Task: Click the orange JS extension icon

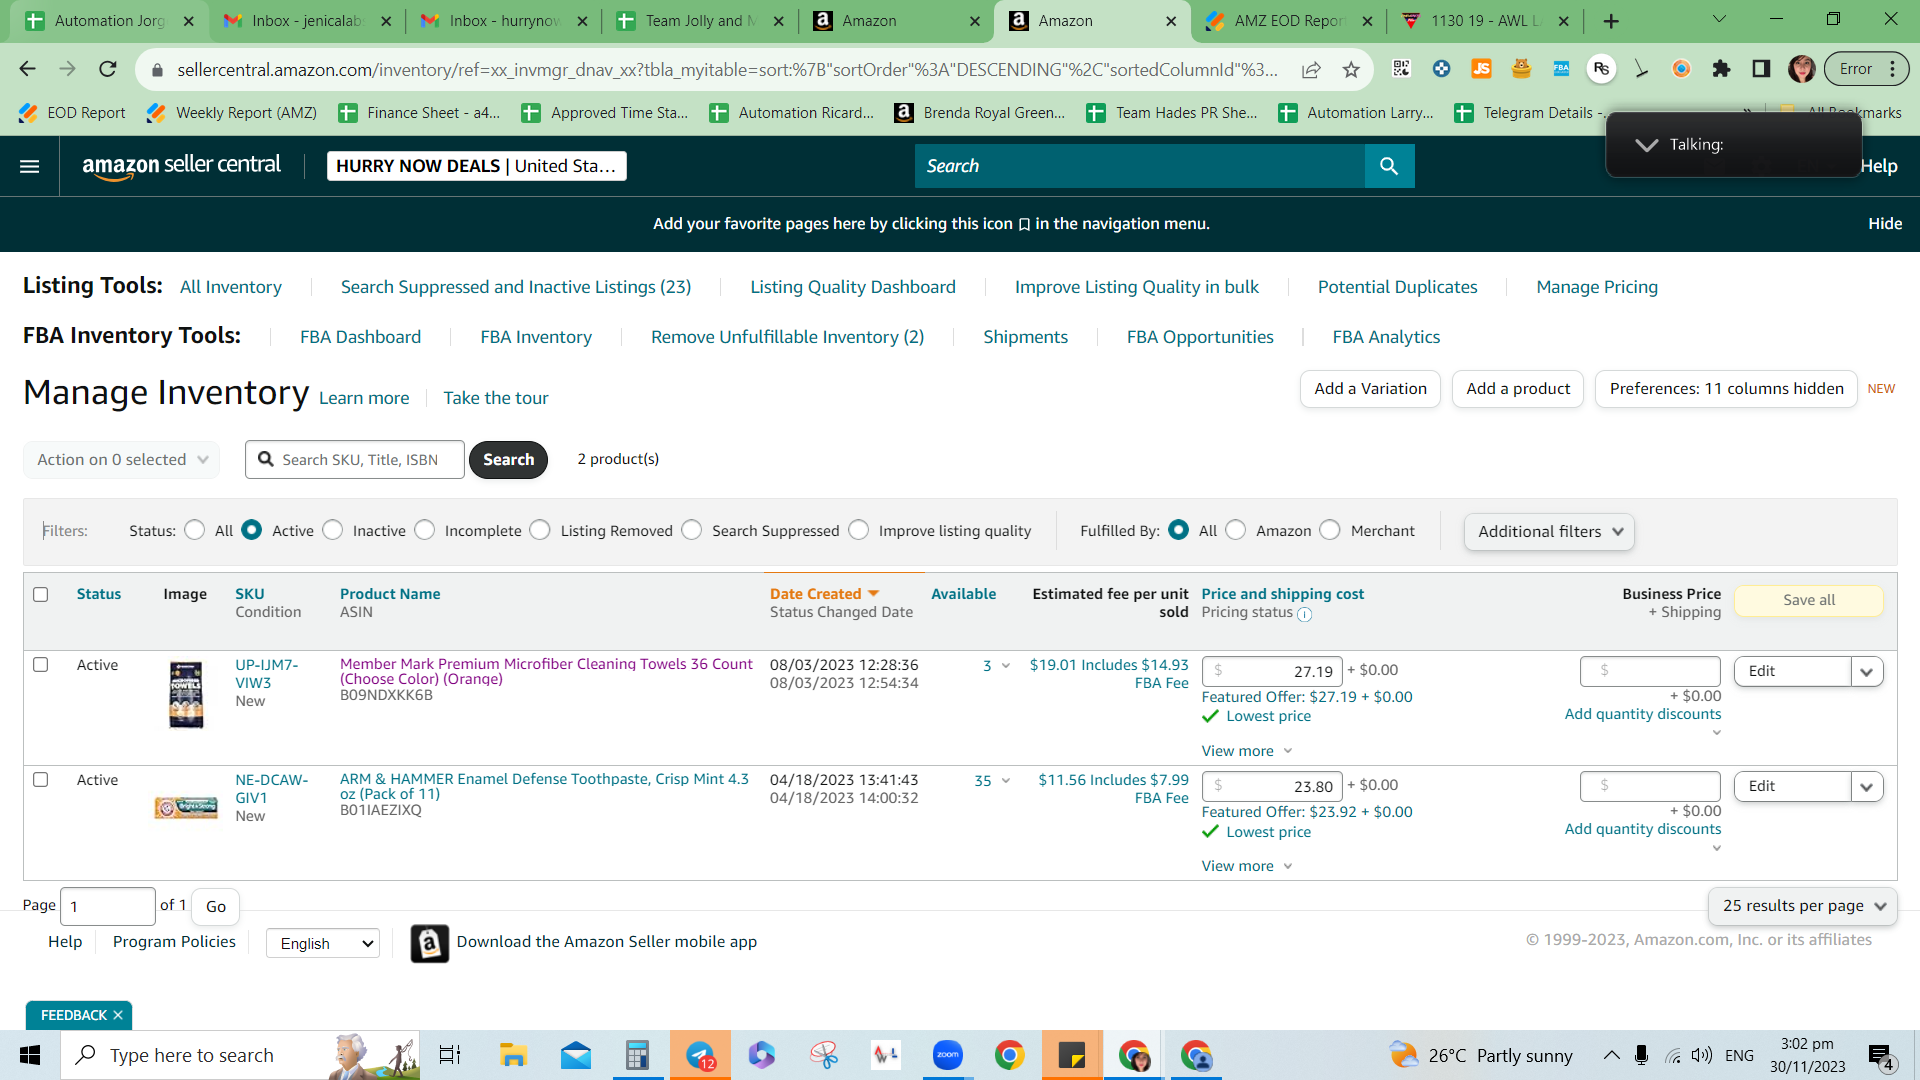Action: (1481, 69)
